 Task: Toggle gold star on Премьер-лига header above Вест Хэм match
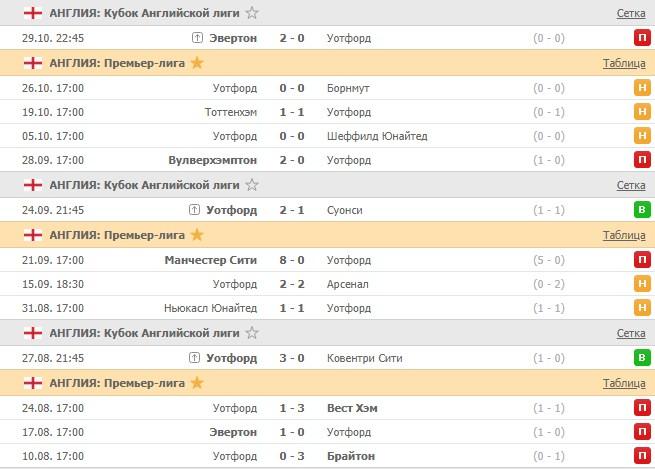[x=197, y=382]
